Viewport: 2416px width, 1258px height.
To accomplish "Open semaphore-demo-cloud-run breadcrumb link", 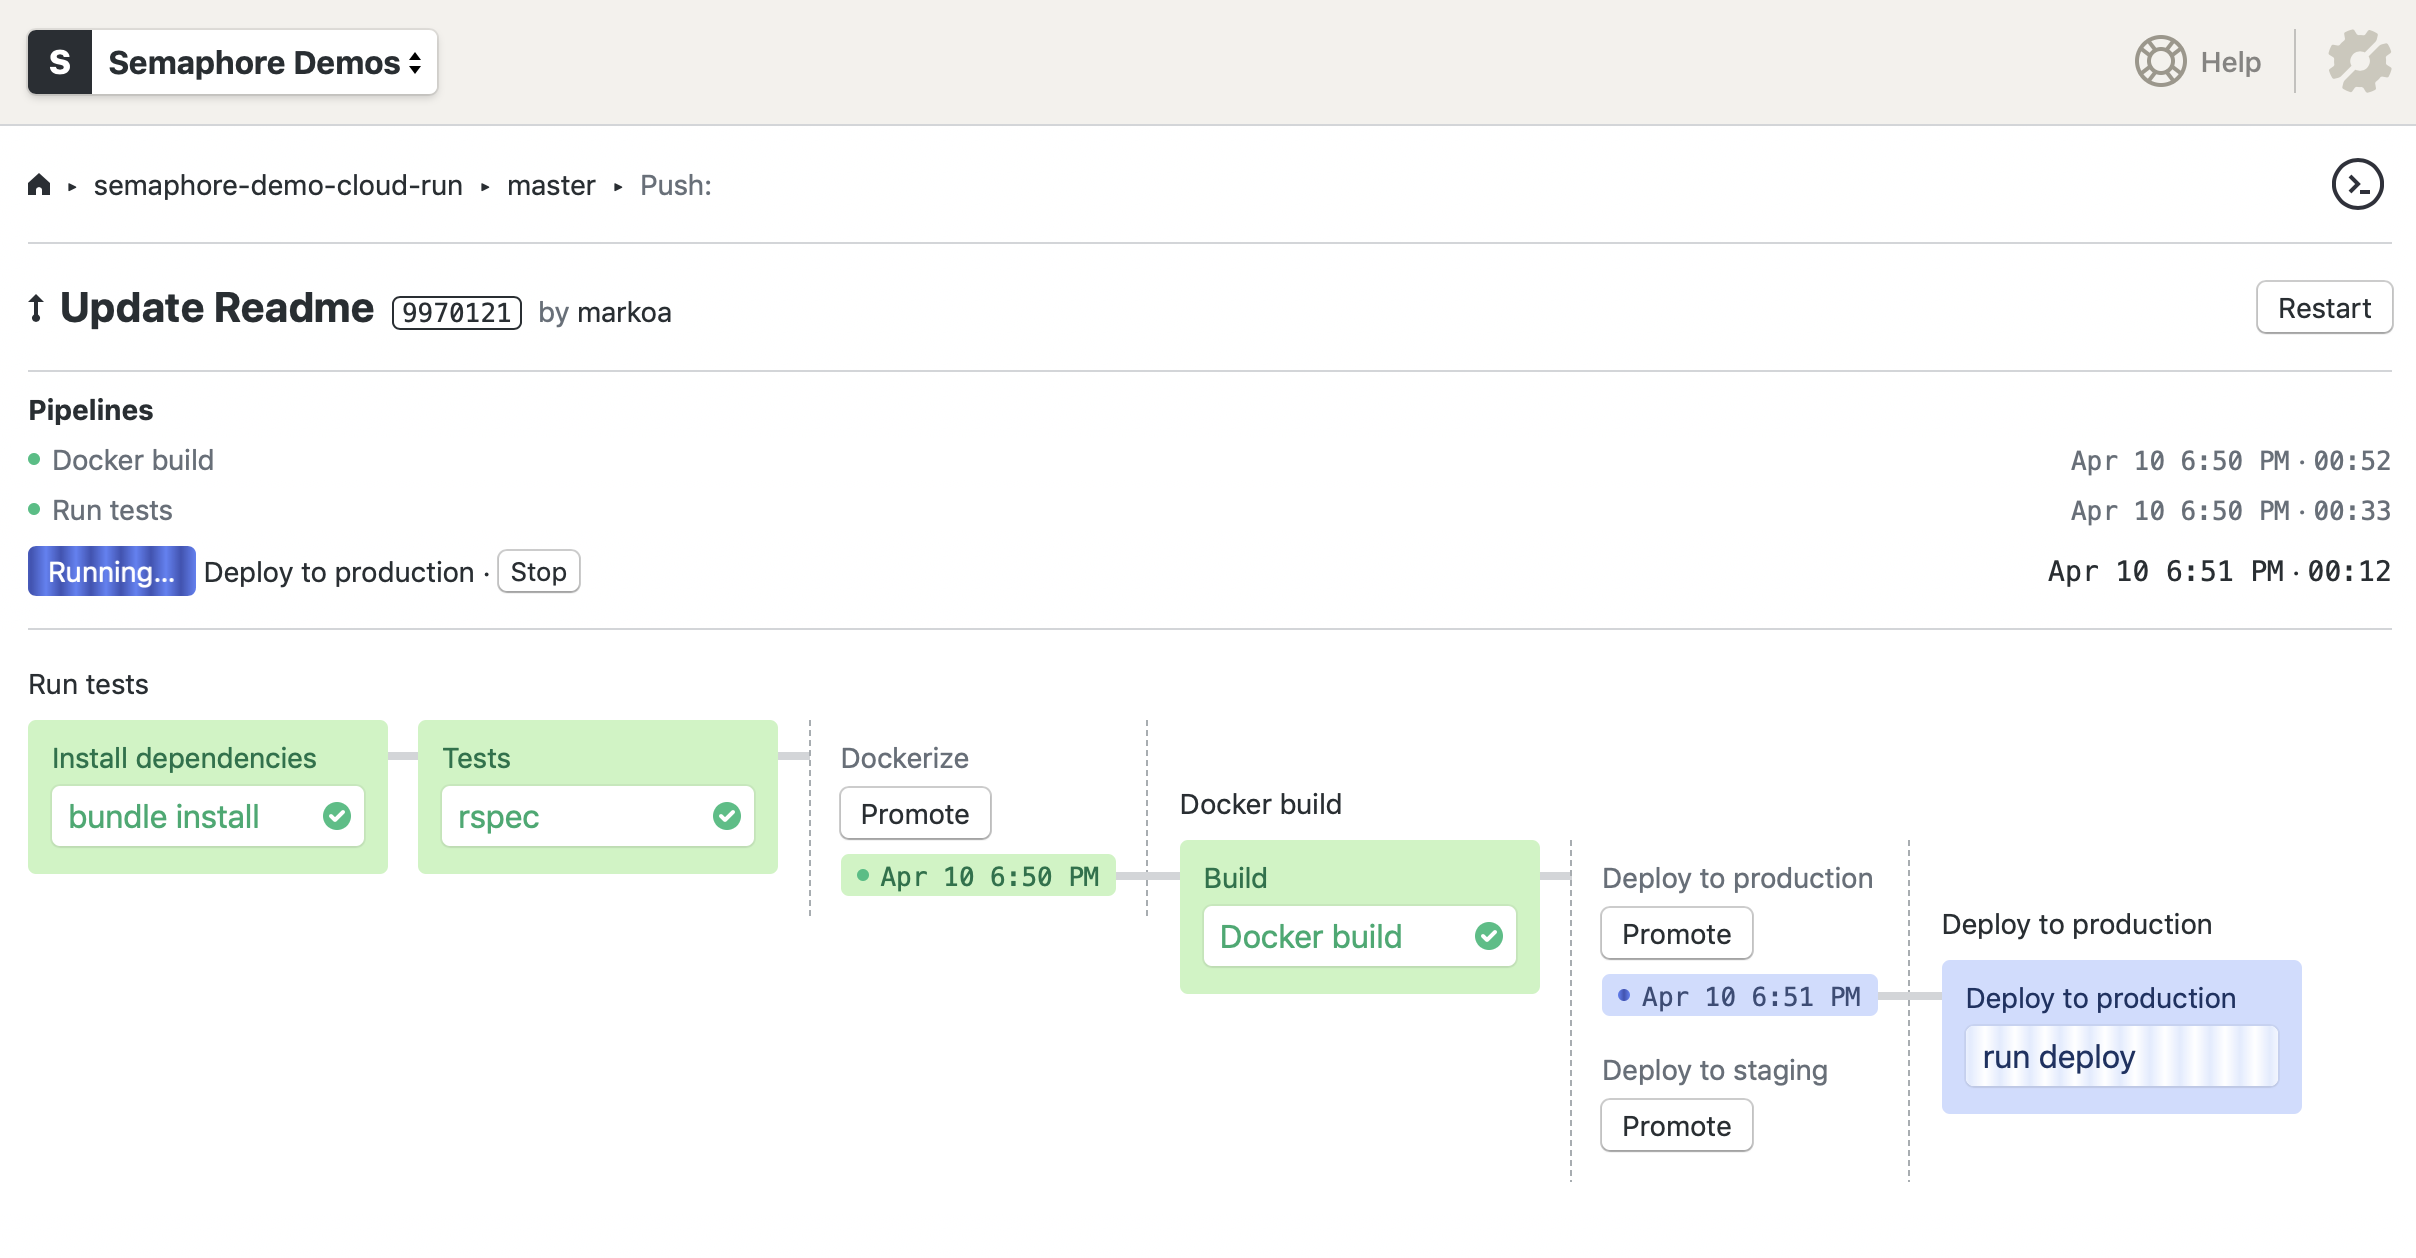I will pyautogui.click(x=278, y=185).
